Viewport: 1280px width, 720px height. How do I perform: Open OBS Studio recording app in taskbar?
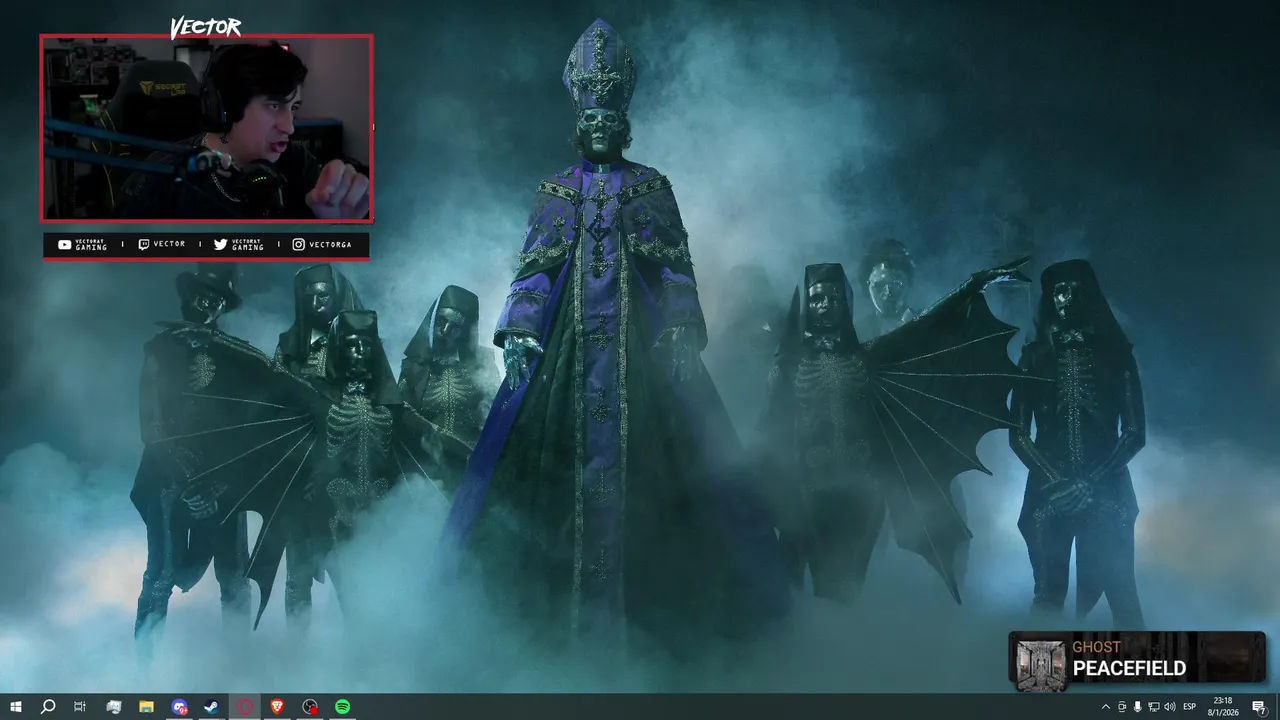[x=310, y=707]
